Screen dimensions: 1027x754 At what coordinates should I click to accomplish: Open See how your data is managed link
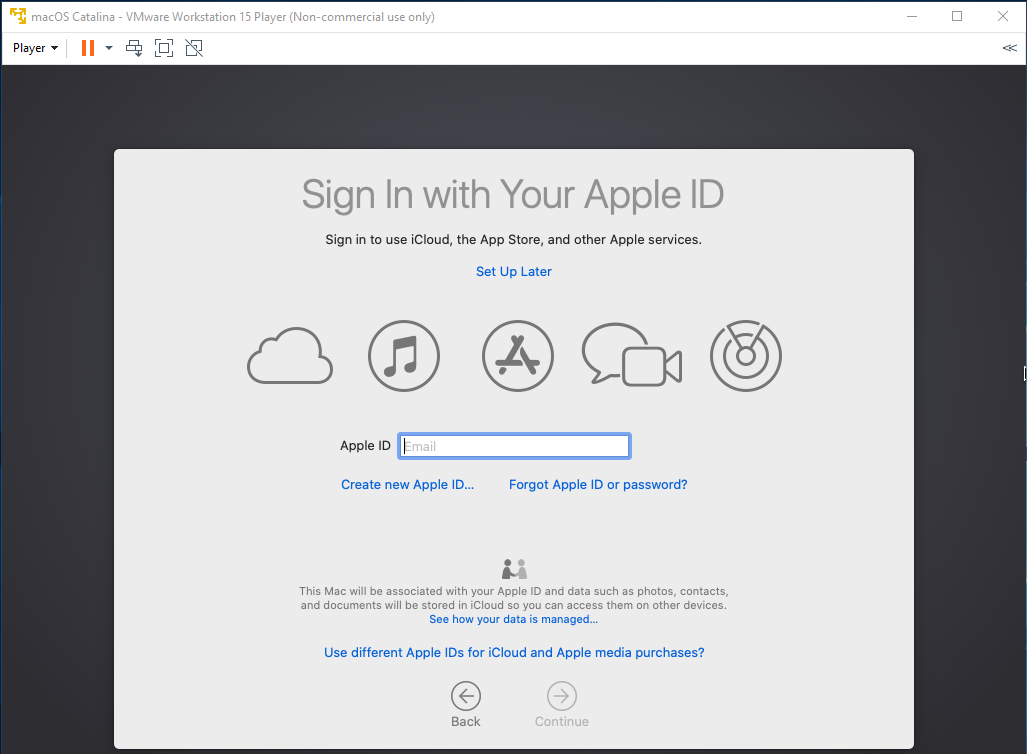(x=514, y=619)
